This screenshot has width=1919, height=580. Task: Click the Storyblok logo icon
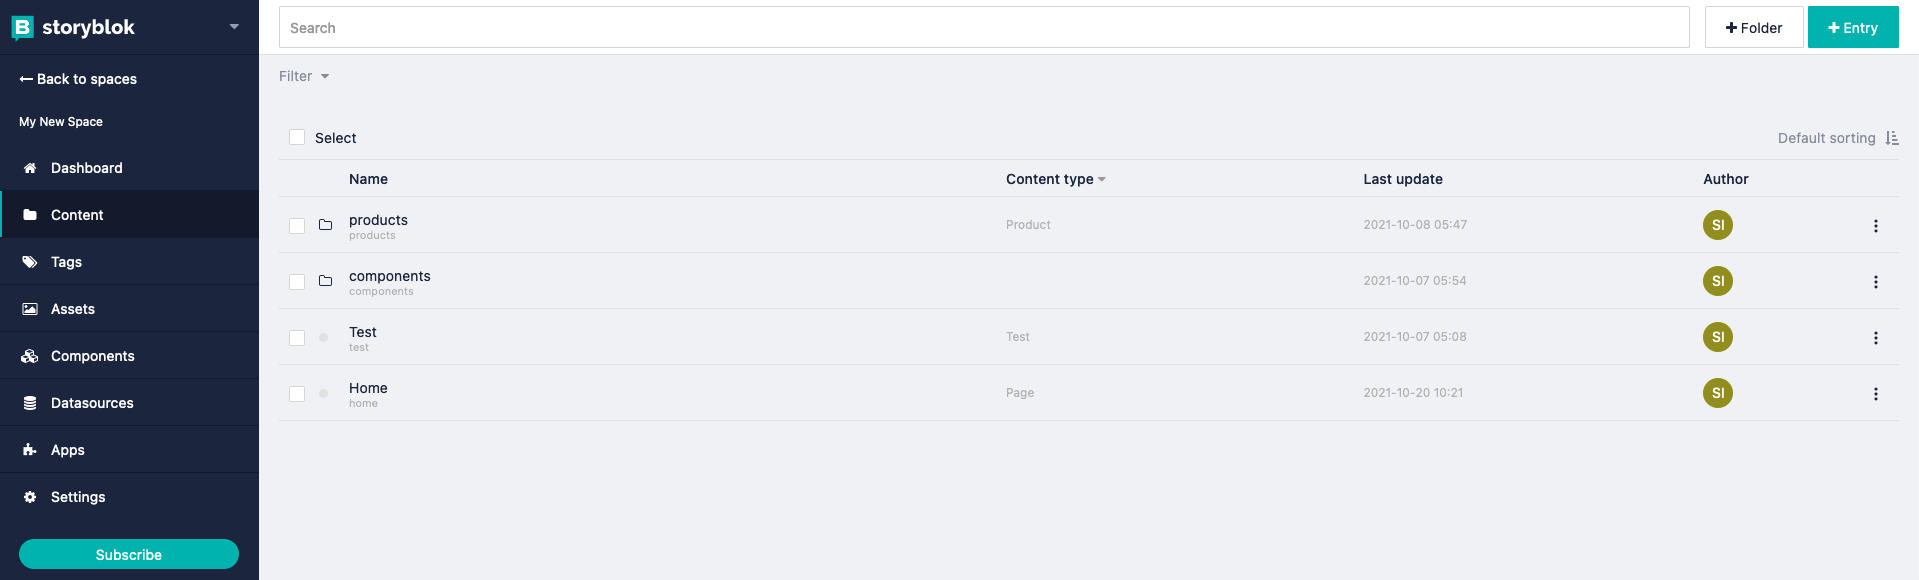click(22, 28)
